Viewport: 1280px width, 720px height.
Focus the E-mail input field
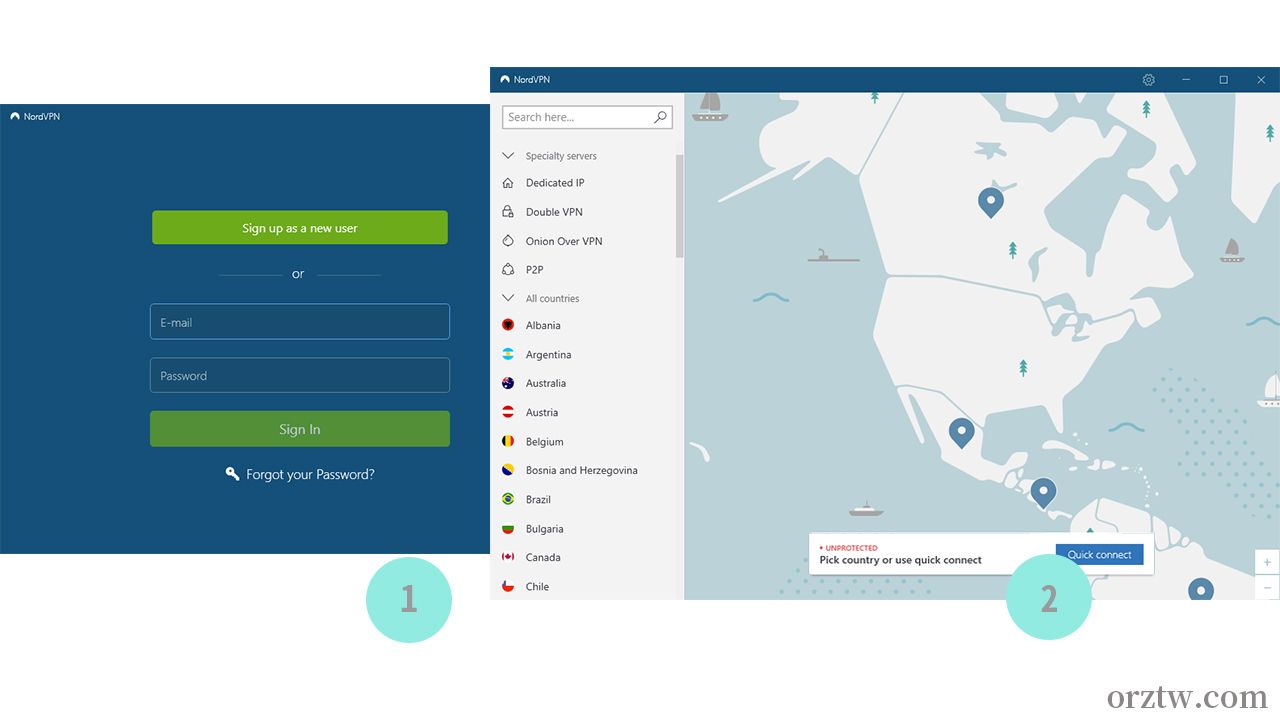pyautogui.click(x=300, y=322)
